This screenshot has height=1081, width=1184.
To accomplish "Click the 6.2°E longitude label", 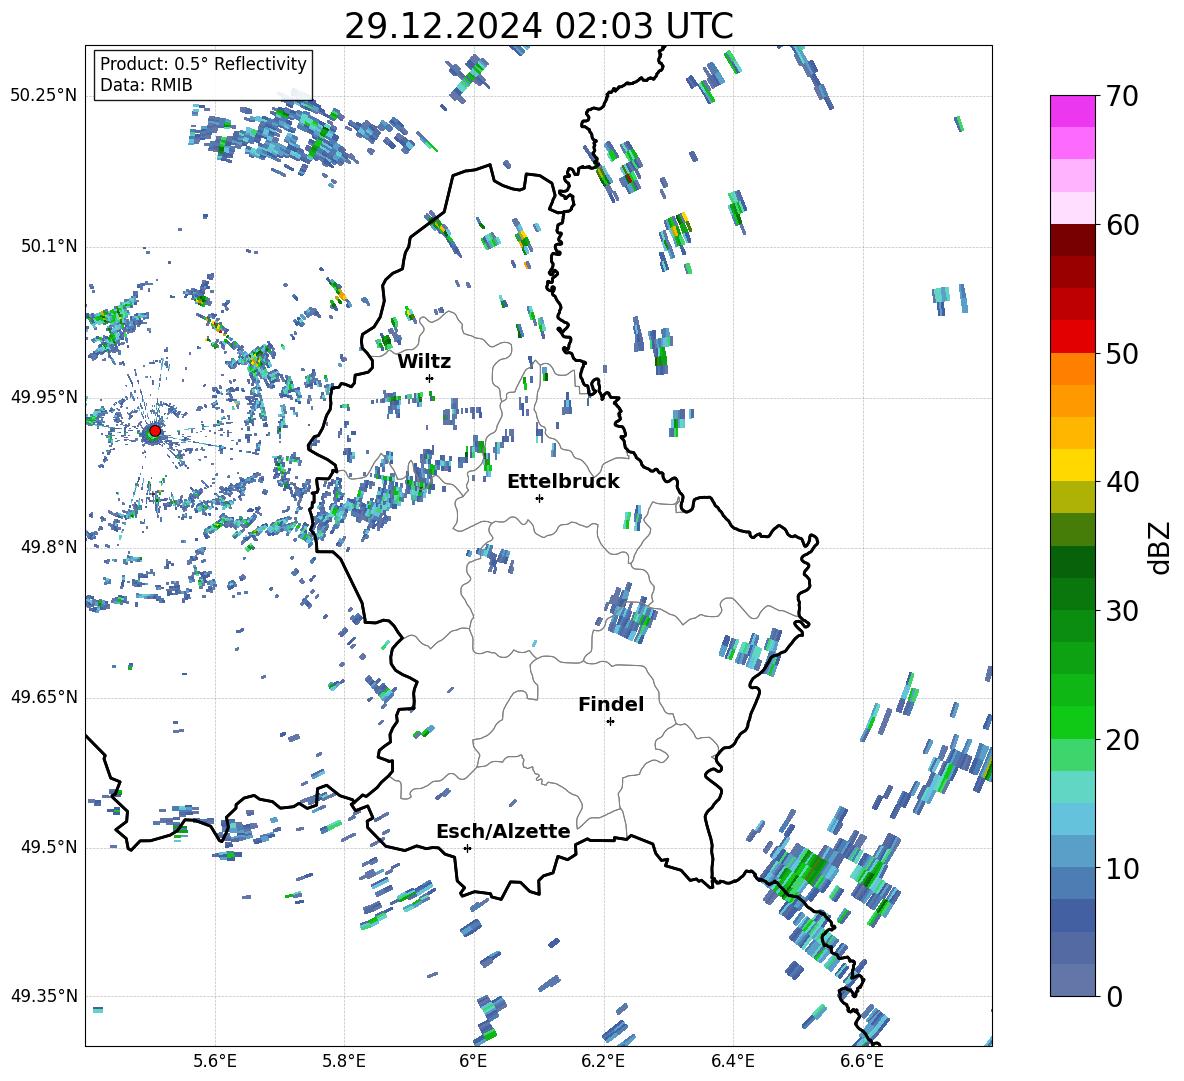I will (603, 1061).
